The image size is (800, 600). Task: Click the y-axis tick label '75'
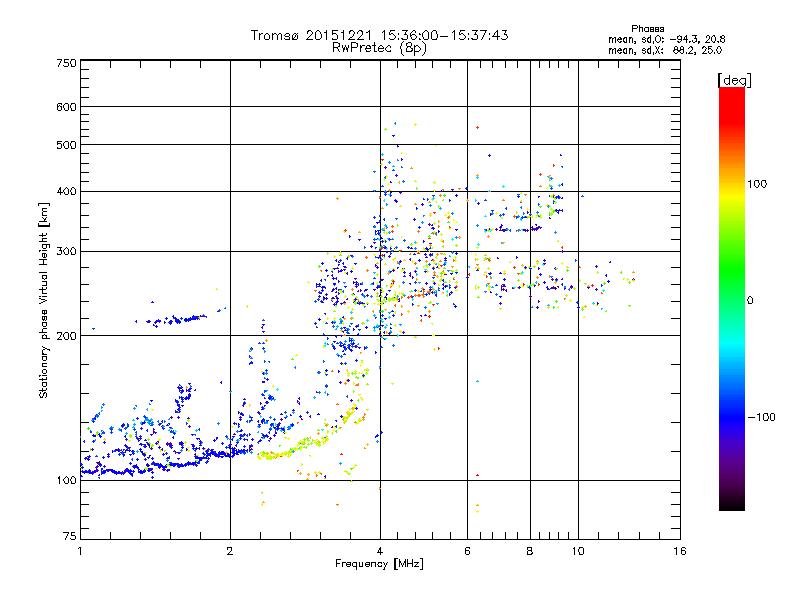[70, 536]
